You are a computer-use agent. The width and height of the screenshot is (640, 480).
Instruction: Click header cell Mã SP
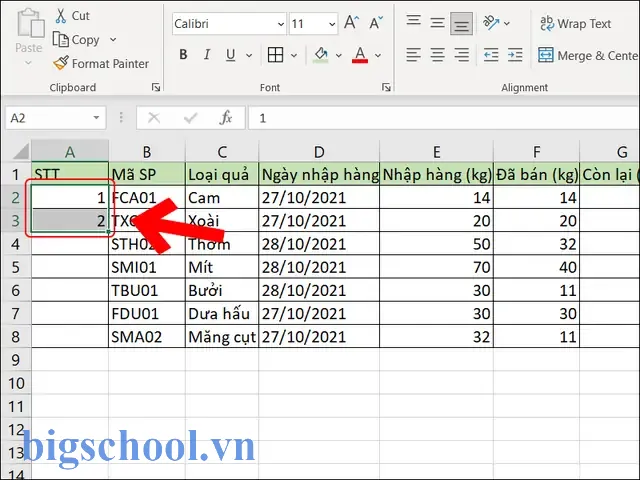(x=147, y=174)
